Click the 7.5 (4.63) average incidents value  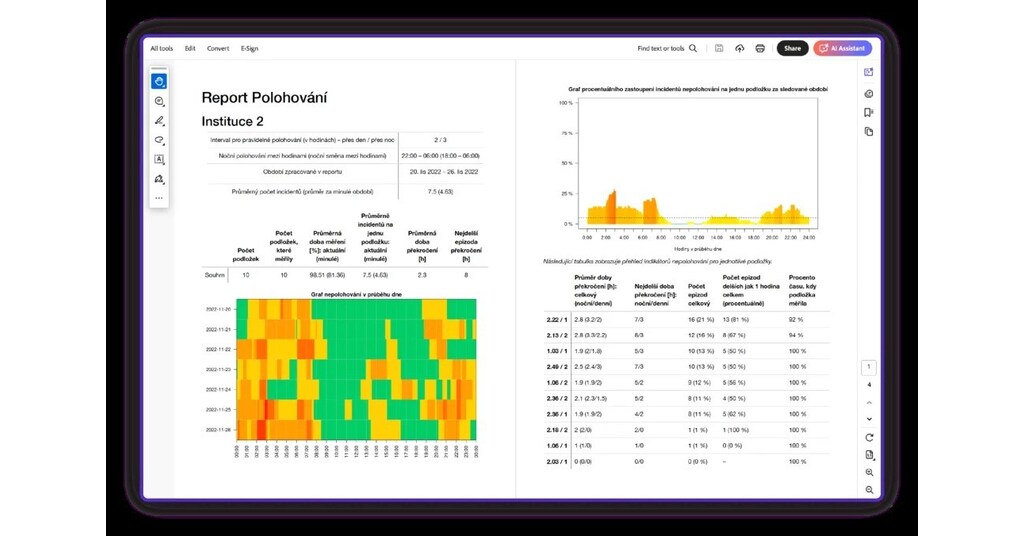[441, 192]
